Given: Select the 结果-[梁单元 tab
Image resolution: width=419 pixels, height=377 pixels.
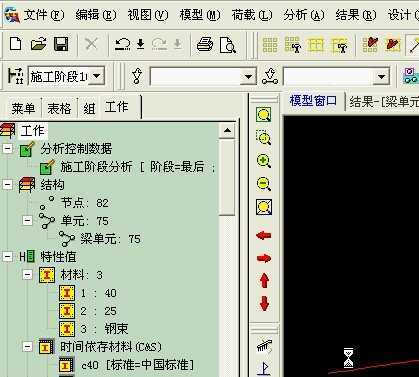Looking at the screenshot, I should [x=384, y=101].
